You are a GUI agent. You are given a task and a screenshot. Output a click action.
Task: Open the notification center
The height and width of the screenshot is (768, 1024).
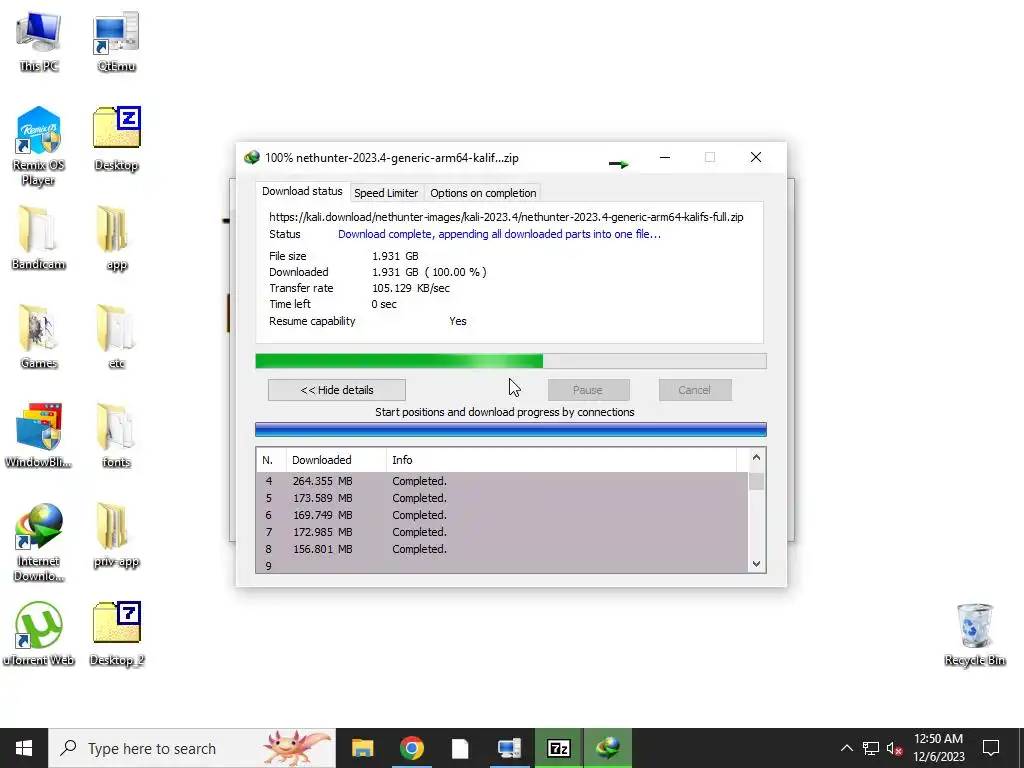[x=991, y=748]
